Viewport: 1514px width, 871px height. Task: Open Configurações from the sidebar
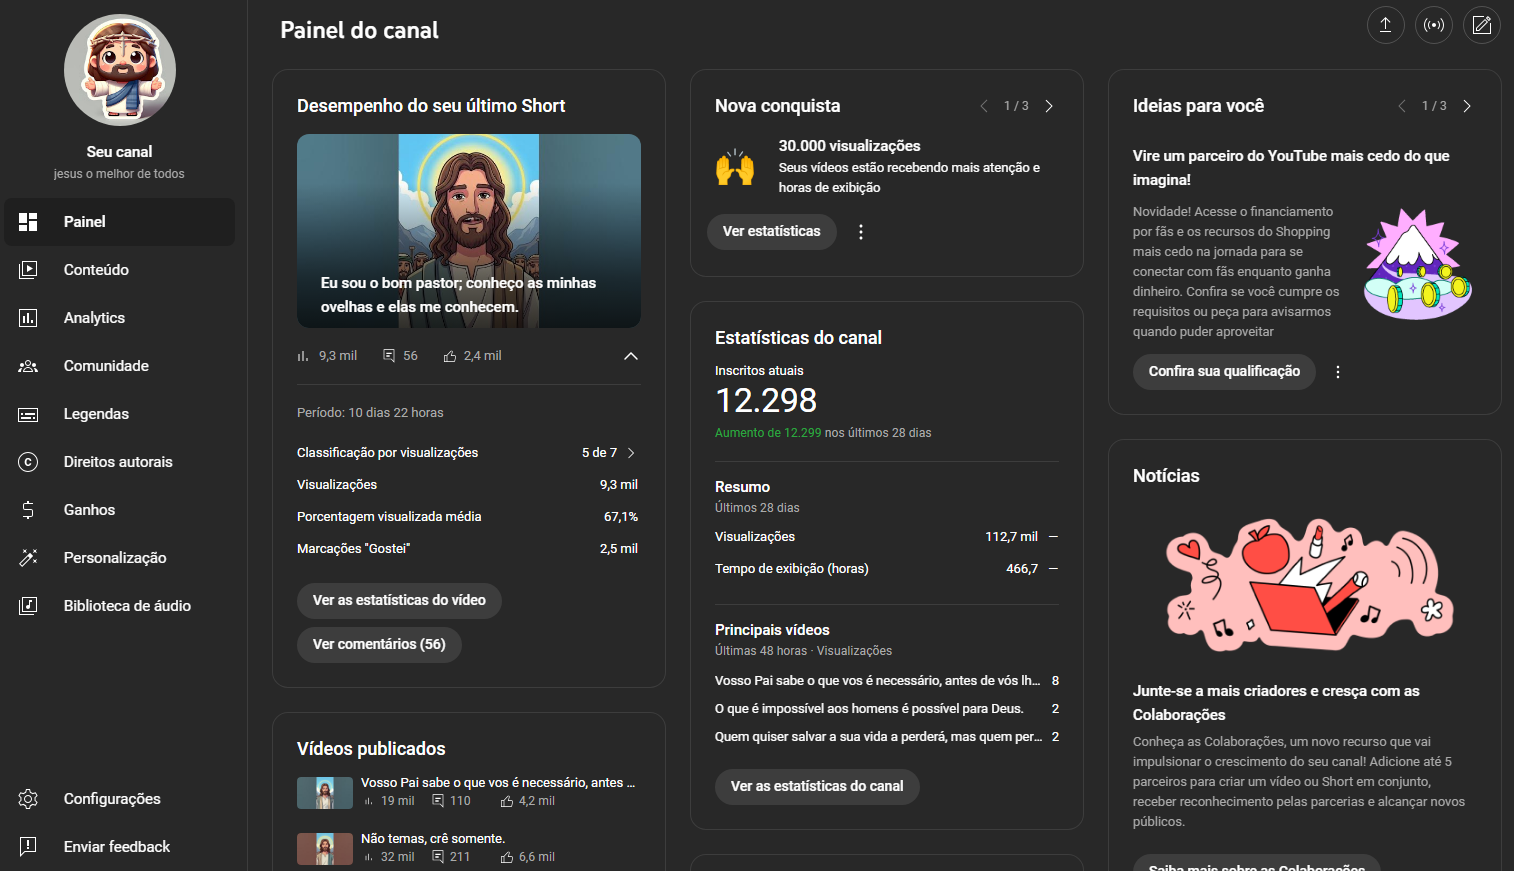click(x=111, y=799)
